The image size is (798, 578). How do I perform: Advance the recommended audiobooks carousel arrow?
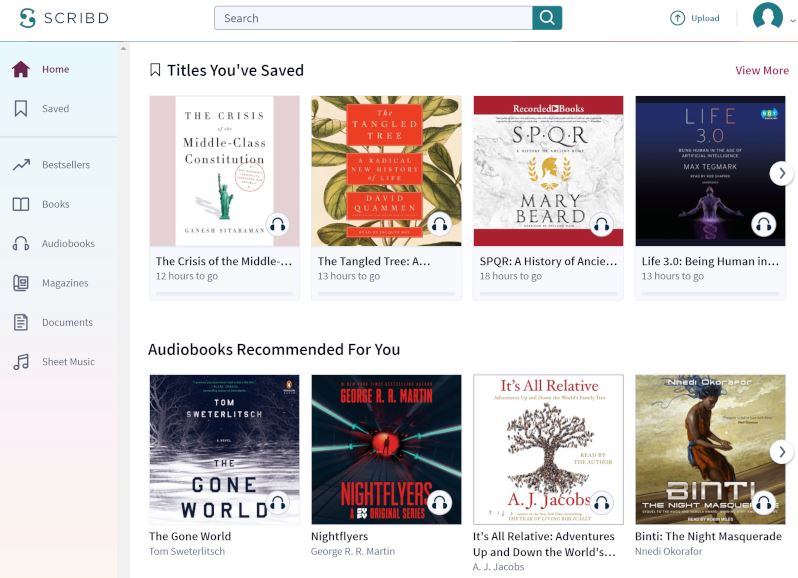782,452
